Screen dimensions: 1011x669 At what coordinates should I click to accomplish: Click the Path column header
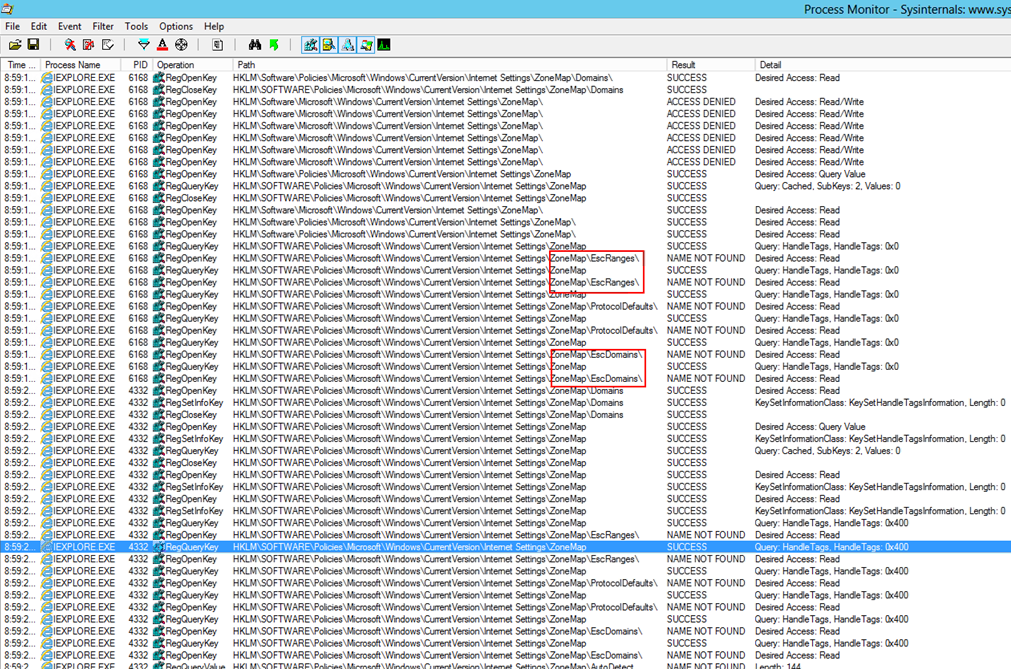tap(449, 64)
